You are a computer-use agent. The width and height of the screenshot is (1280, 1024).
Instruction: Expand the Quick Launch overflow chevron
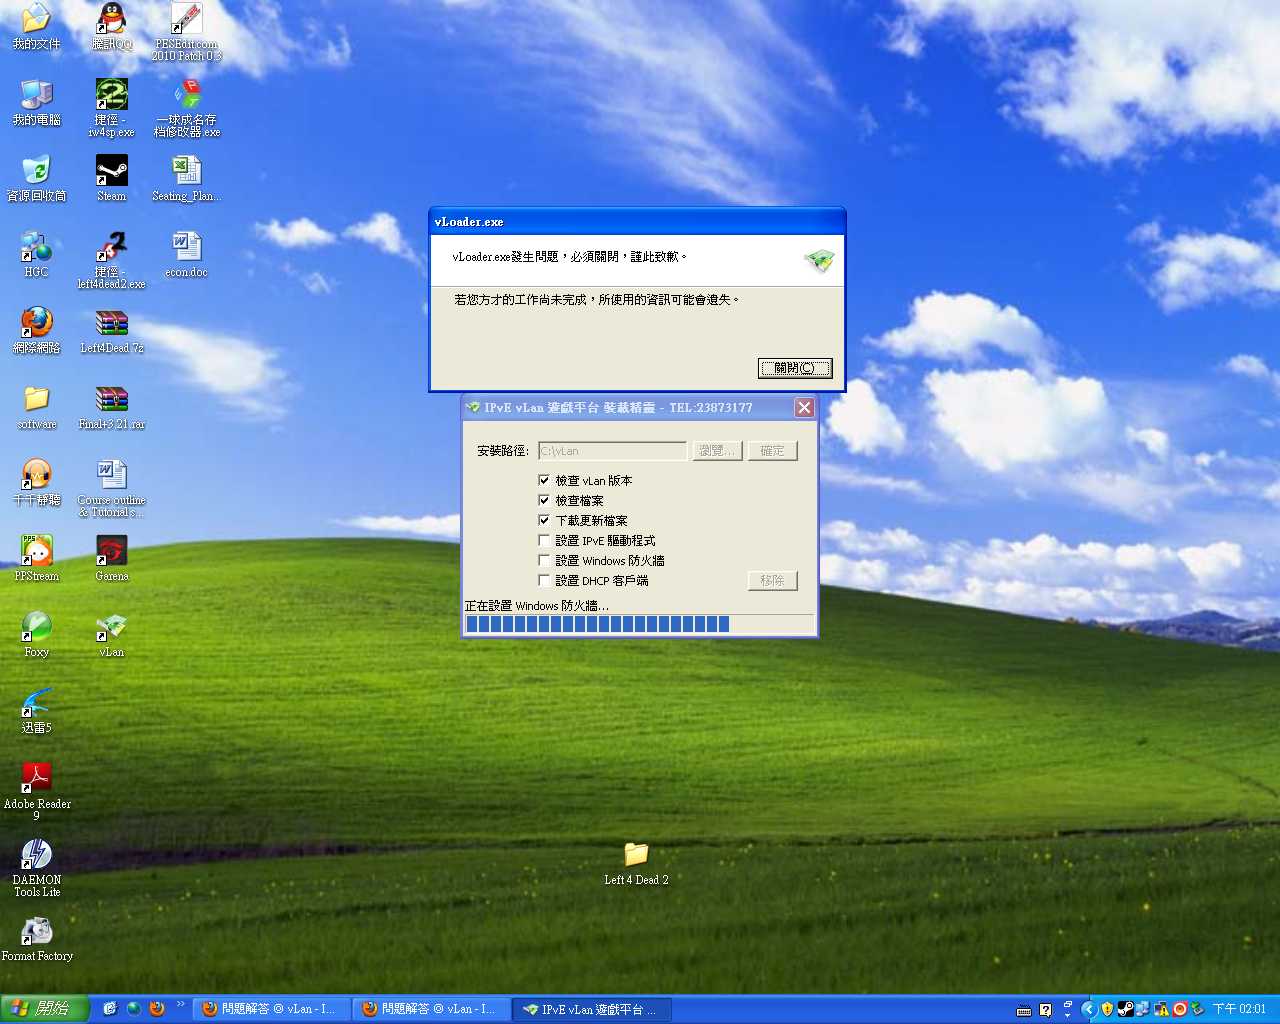(x=181, y=1004)
